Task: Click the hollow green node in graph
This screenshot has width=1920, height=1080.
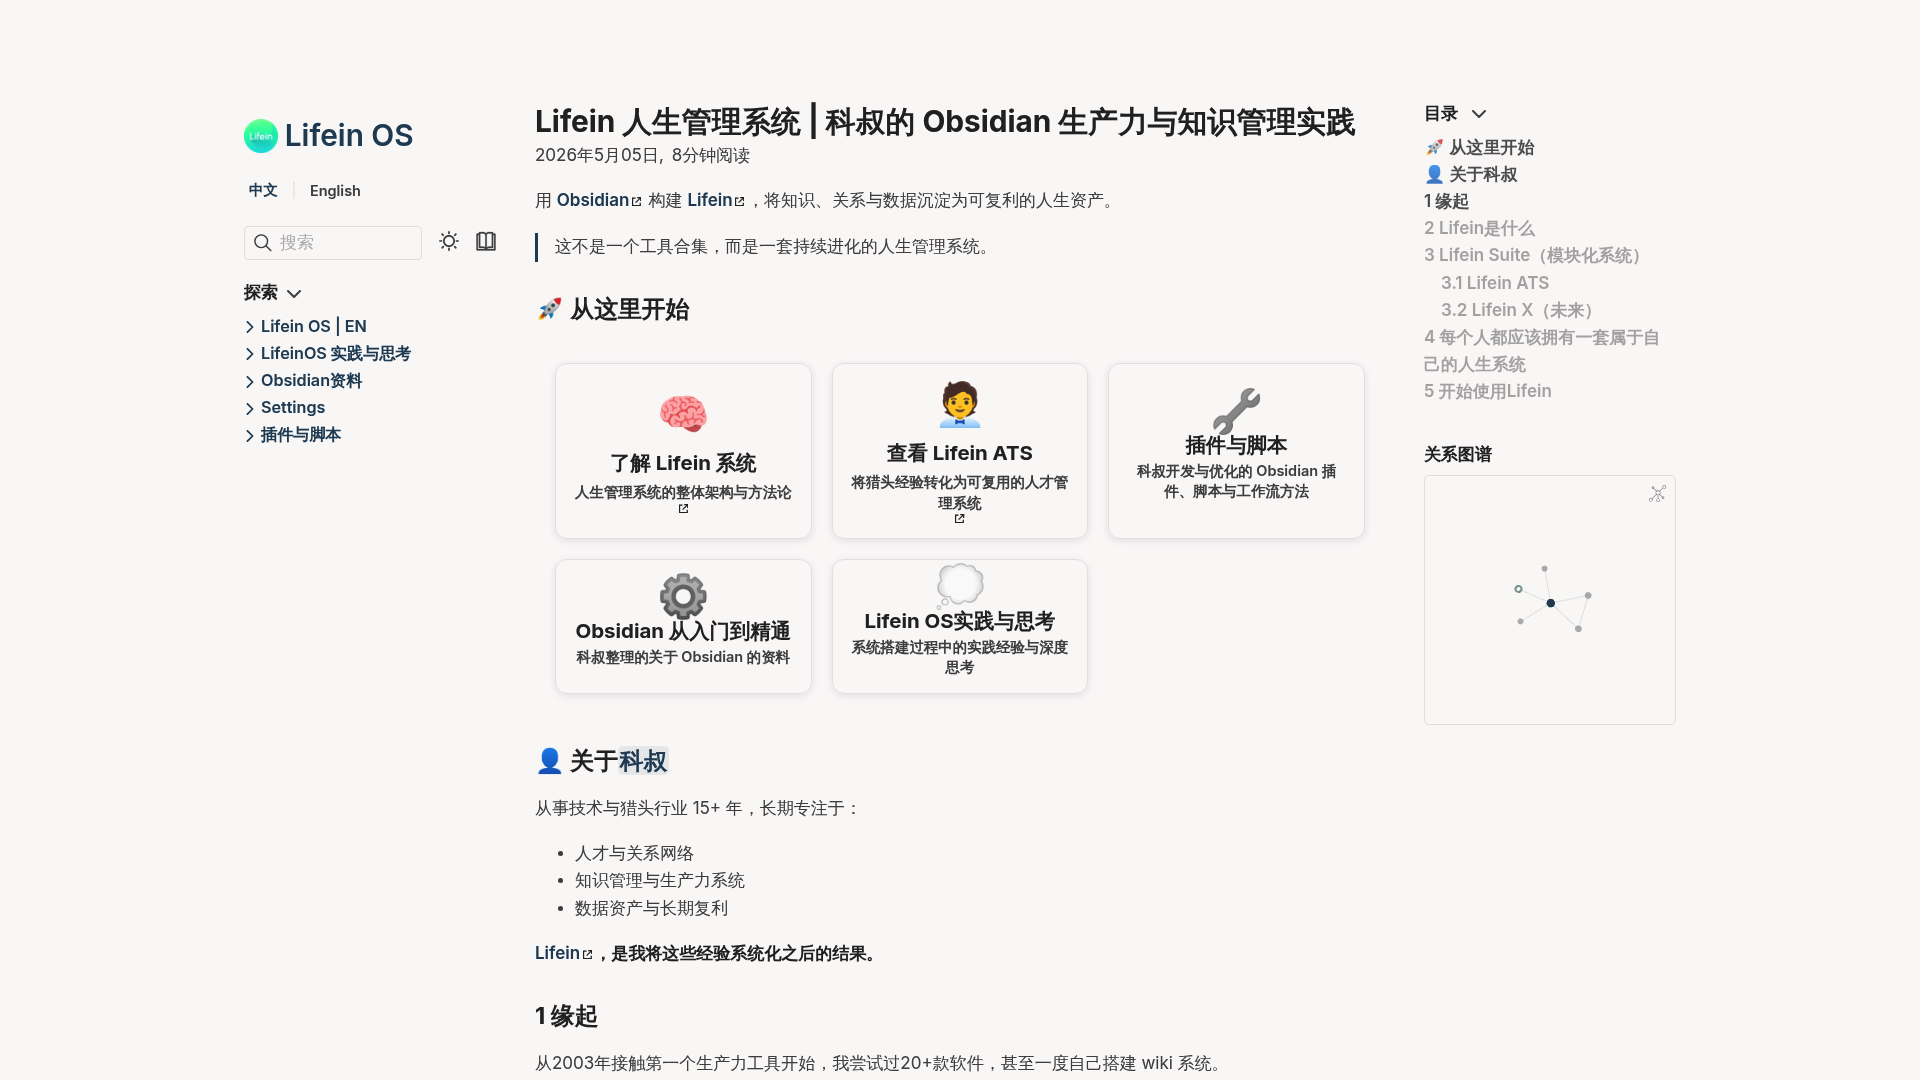Action: (x=1518, y=589)
